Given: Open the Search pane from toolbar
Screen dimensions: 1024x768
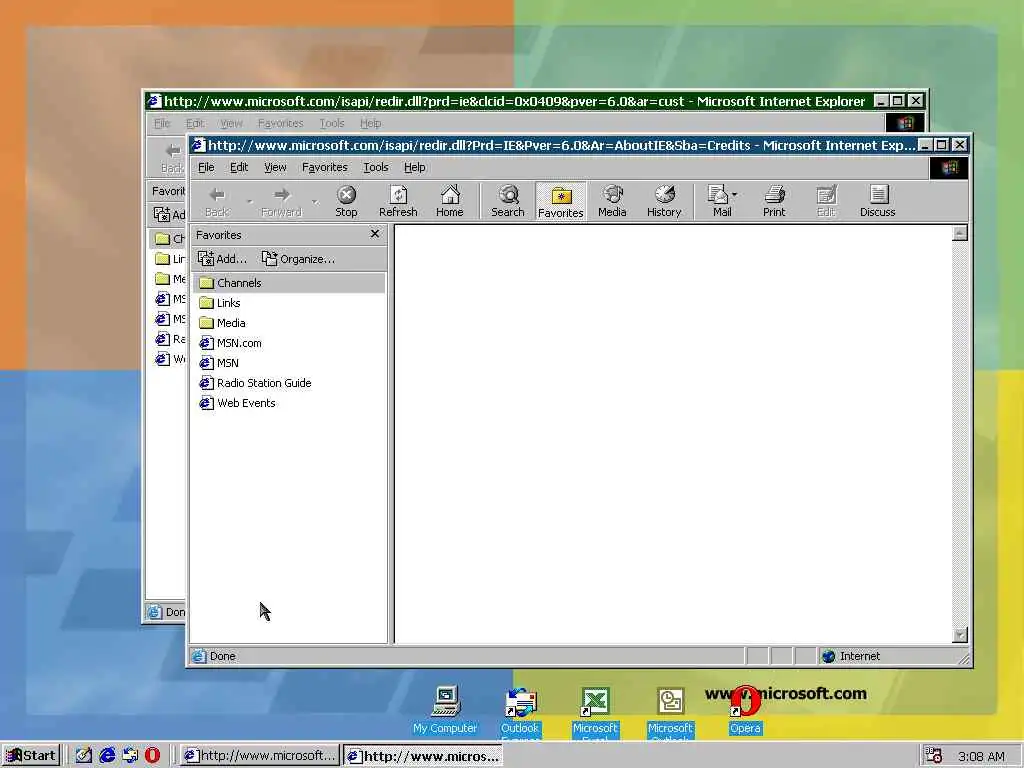Looking at the screenshot, I should [507, 201].
